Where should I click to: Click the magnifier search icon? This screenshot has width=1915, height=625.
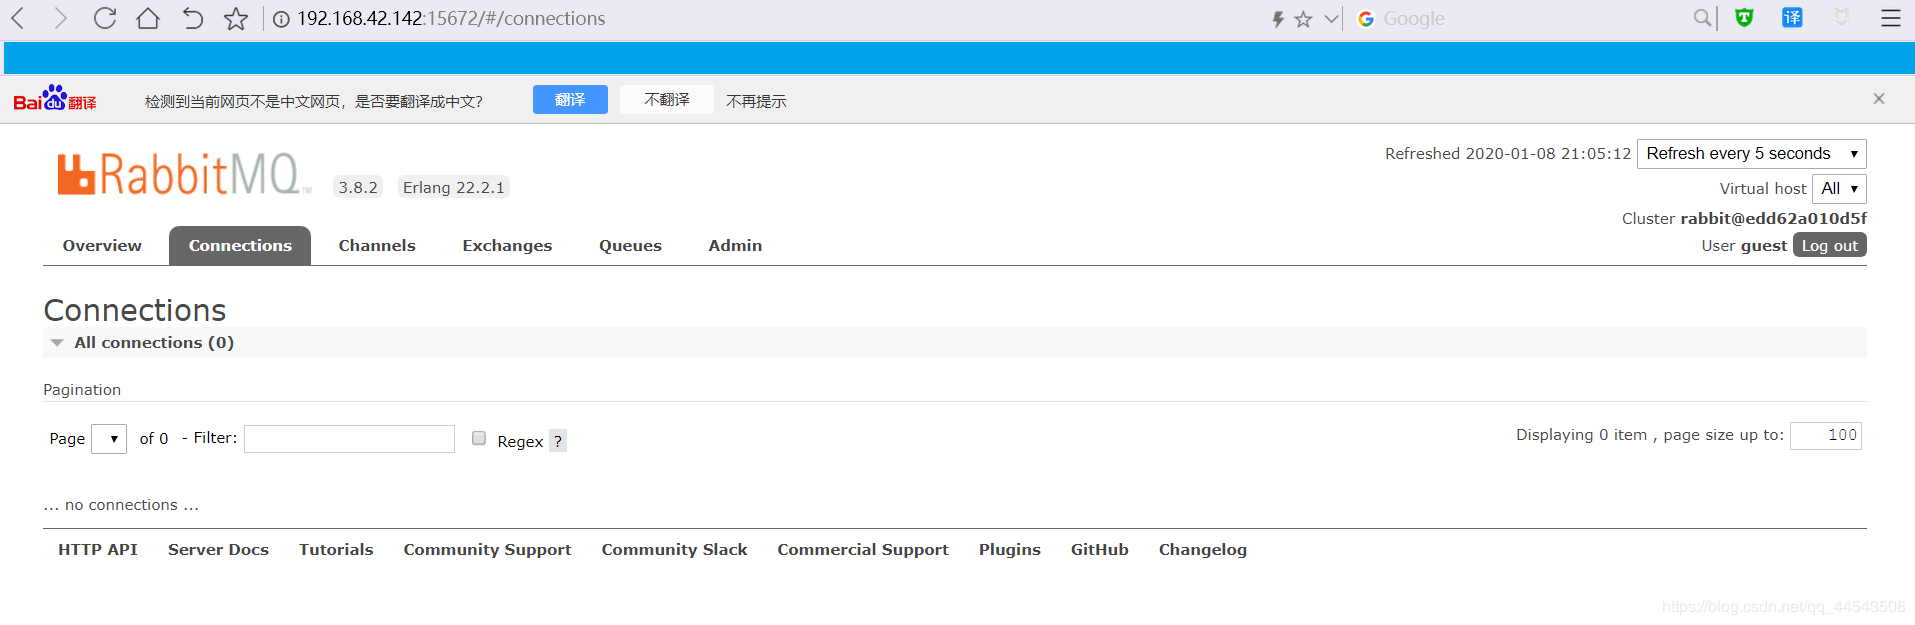(x=1702, y=18)
